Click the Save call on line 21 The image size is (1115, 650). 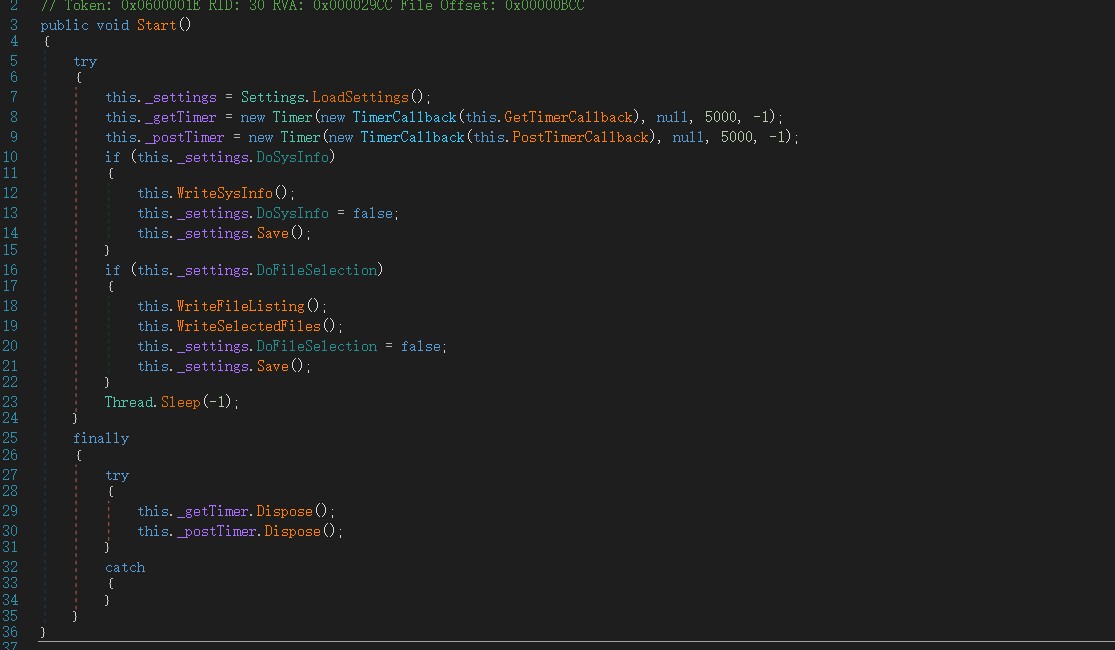(x=273, y=366)
